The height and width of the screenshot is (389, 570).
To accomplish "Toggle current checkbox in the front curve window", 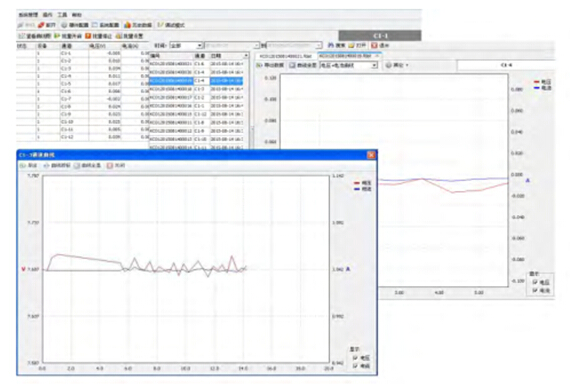I will 355,366.
